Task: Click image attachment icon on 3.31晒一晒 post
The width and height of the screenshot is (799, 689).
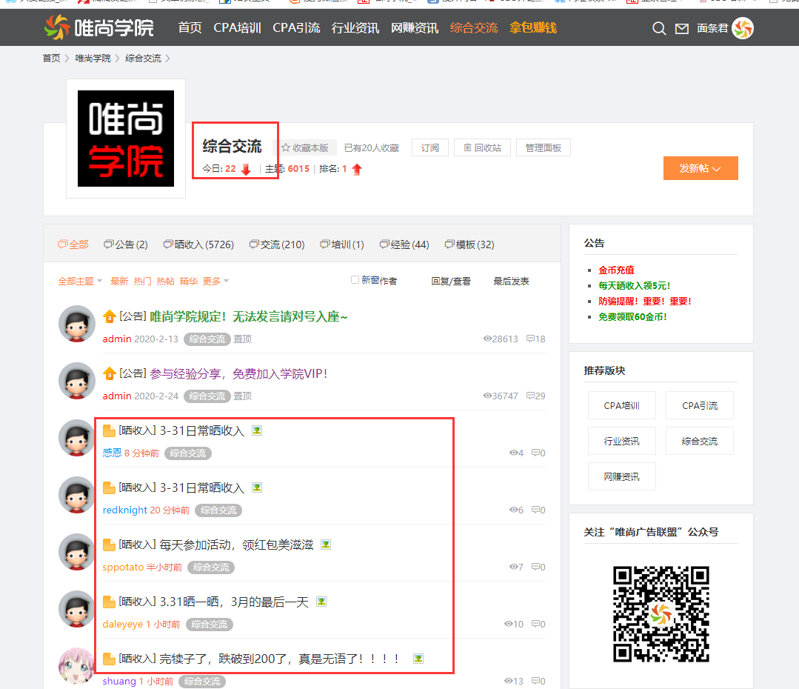Action: coord(321,602)
